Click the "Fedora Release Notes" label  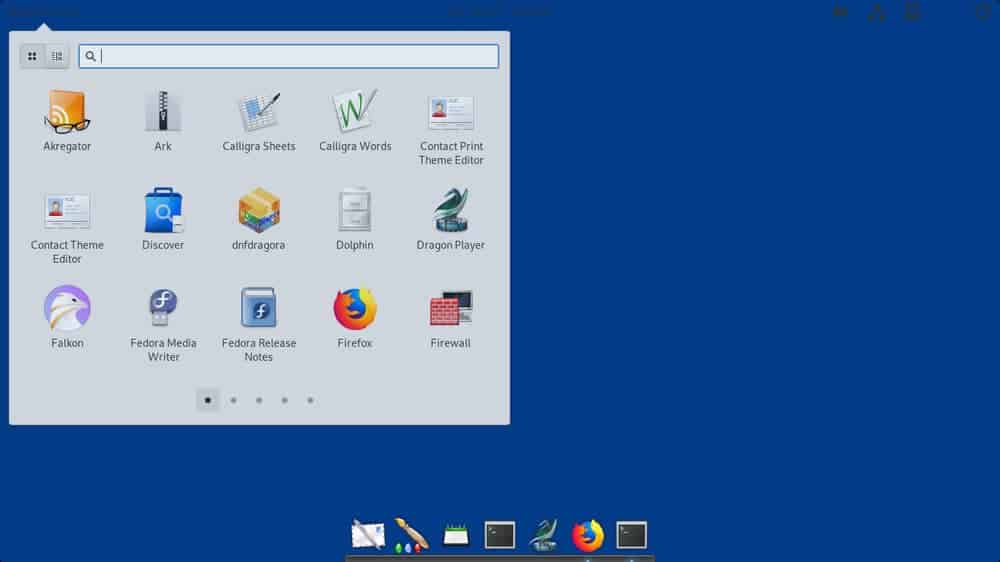click(x=259, y=350)
